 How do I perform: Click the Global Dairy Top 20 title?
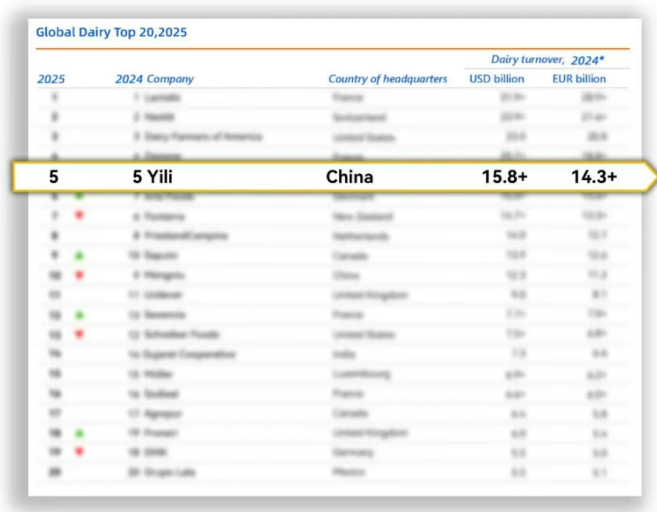pyautogui.click(x=111, y=32)
